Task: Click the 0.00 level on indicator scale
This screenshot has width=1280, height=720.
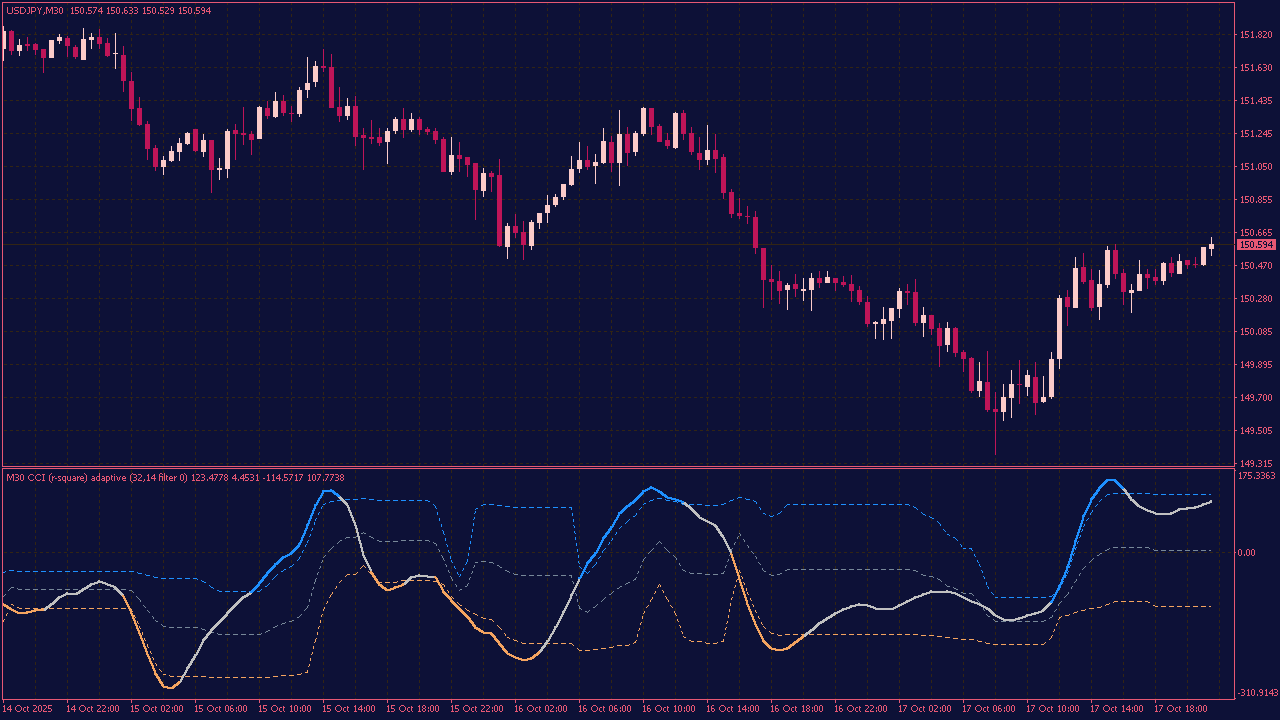Action: point(1246,552)
